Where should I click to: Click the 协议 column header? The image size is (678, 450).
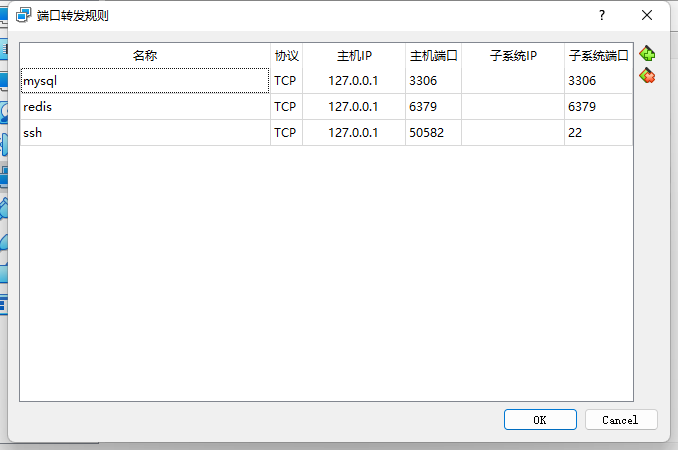click(286, 55)
